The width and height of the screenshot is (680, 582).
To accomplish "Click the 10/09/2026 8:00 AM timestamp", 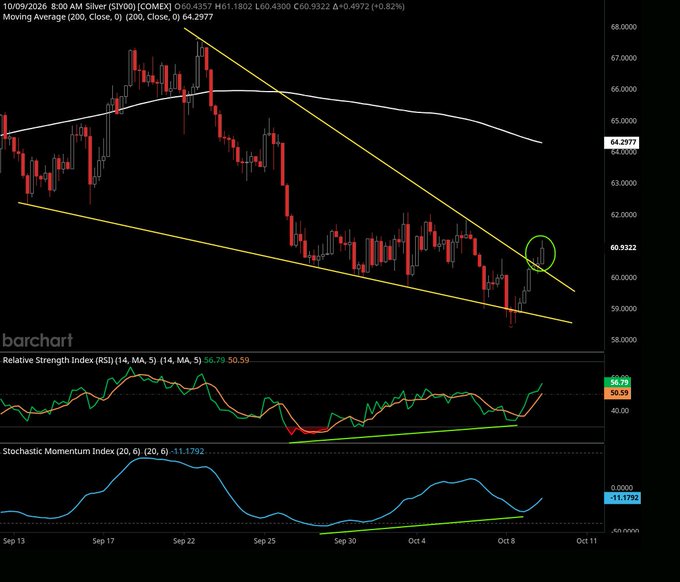I will (42, 7).
